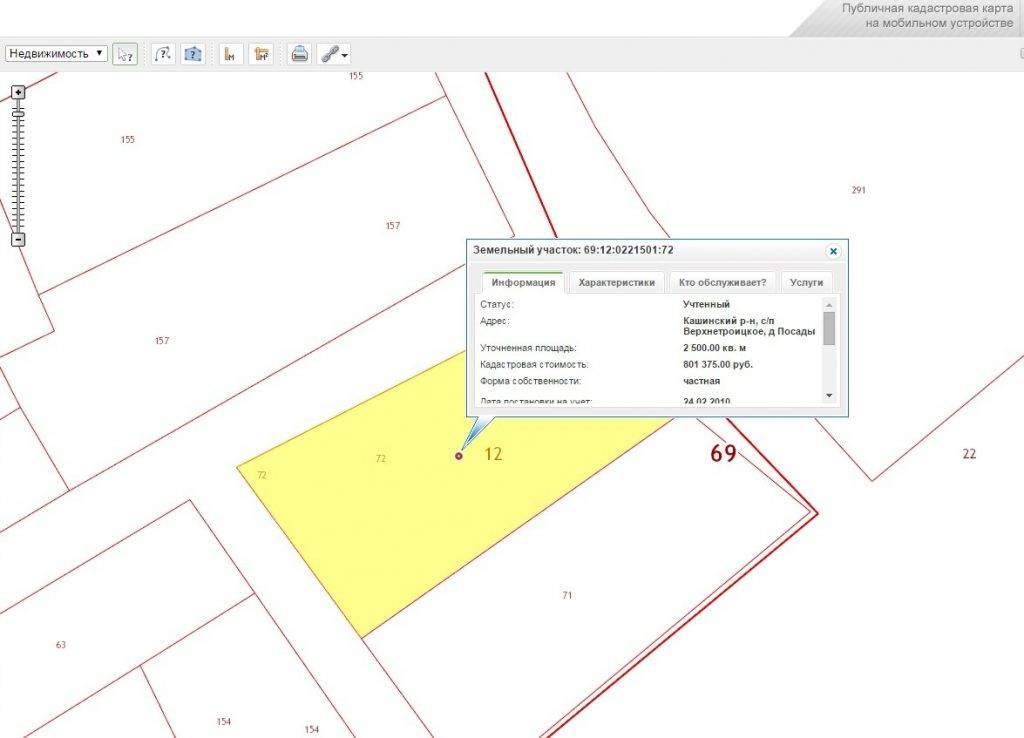Activate the area measurement tool

pos(261,54)
